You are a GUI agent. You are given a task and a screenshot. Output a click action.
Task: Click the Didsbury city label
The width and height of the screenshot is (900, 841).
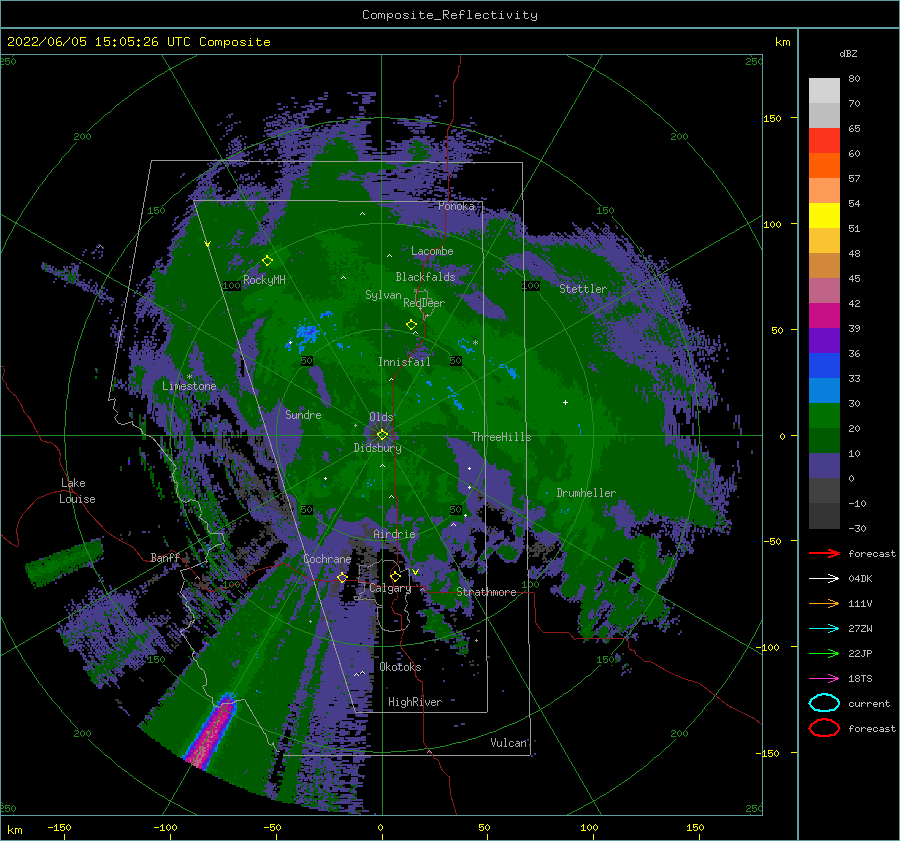click(x=378, y=448)
